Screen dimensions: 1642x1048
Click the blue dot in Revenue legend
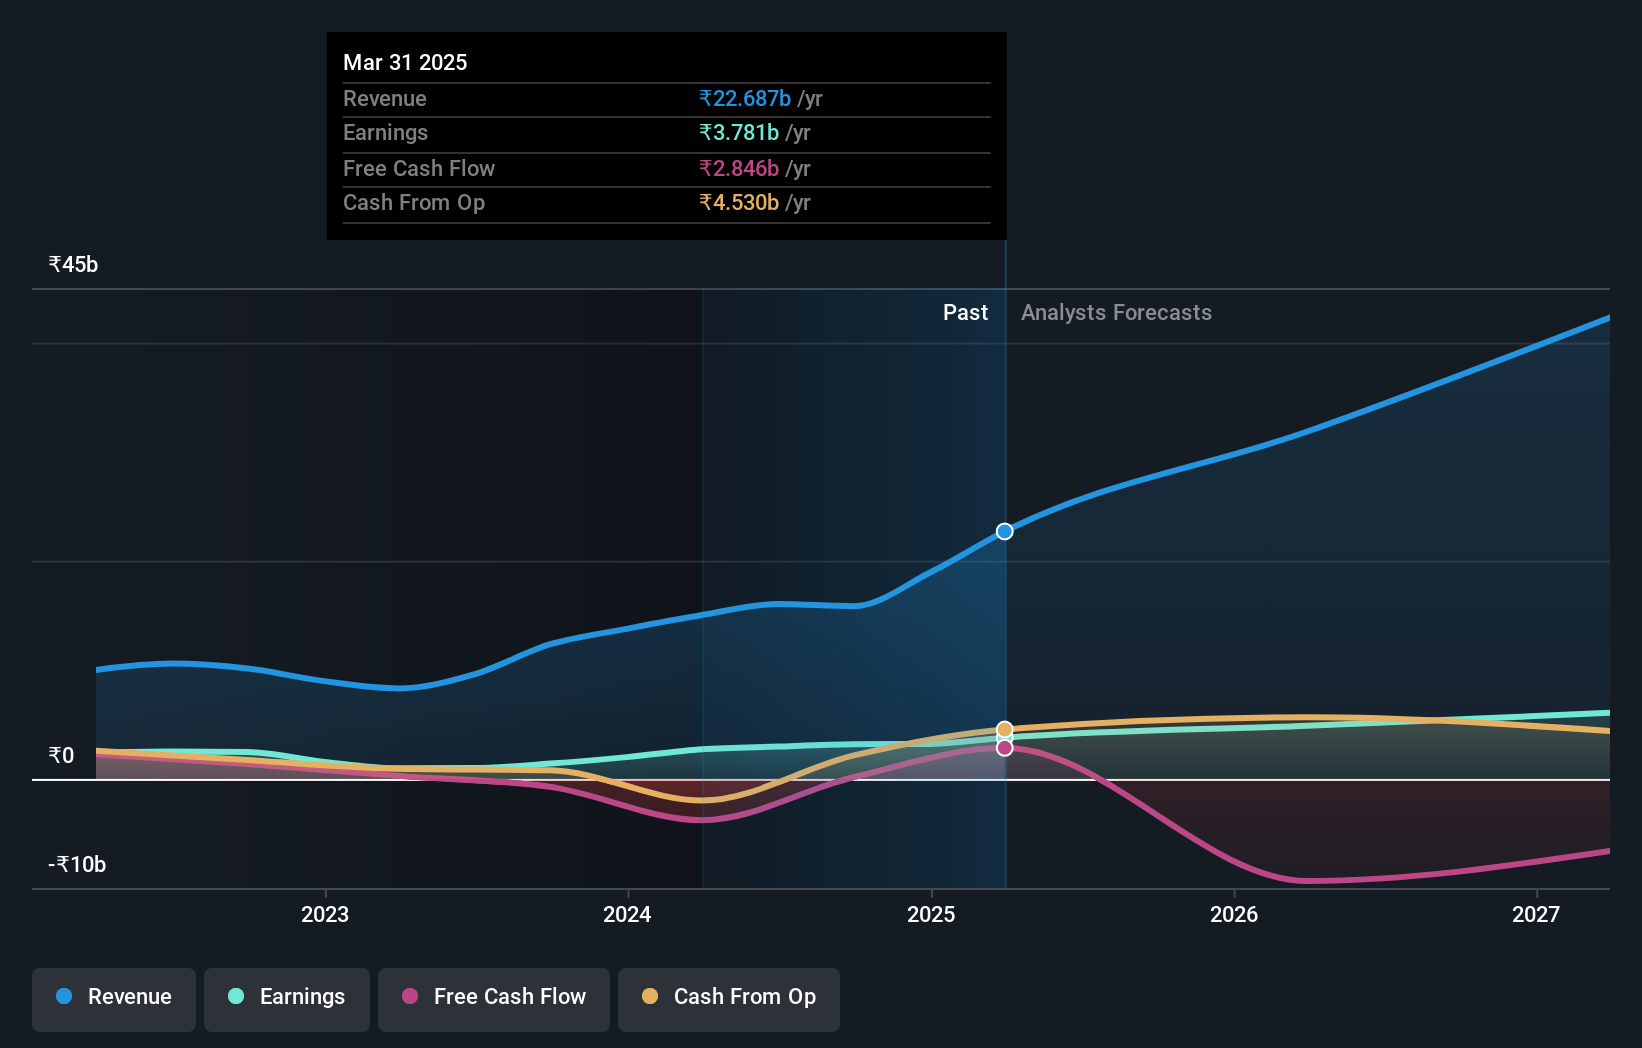(x=64, y=996)
